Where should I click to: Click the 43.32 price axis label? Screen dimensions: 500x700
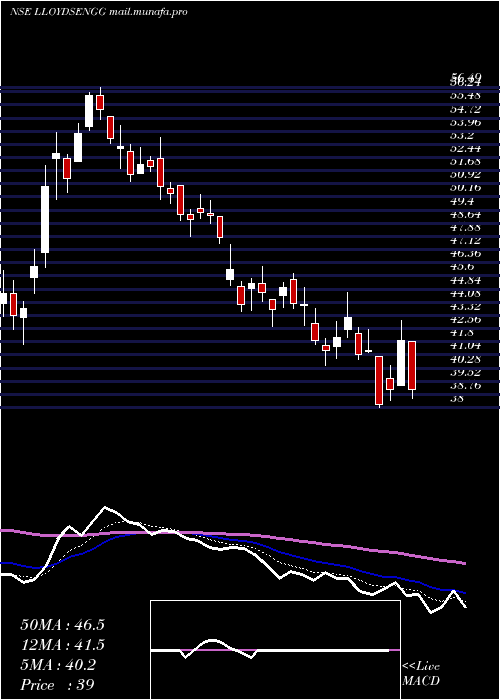click(465, 306)
